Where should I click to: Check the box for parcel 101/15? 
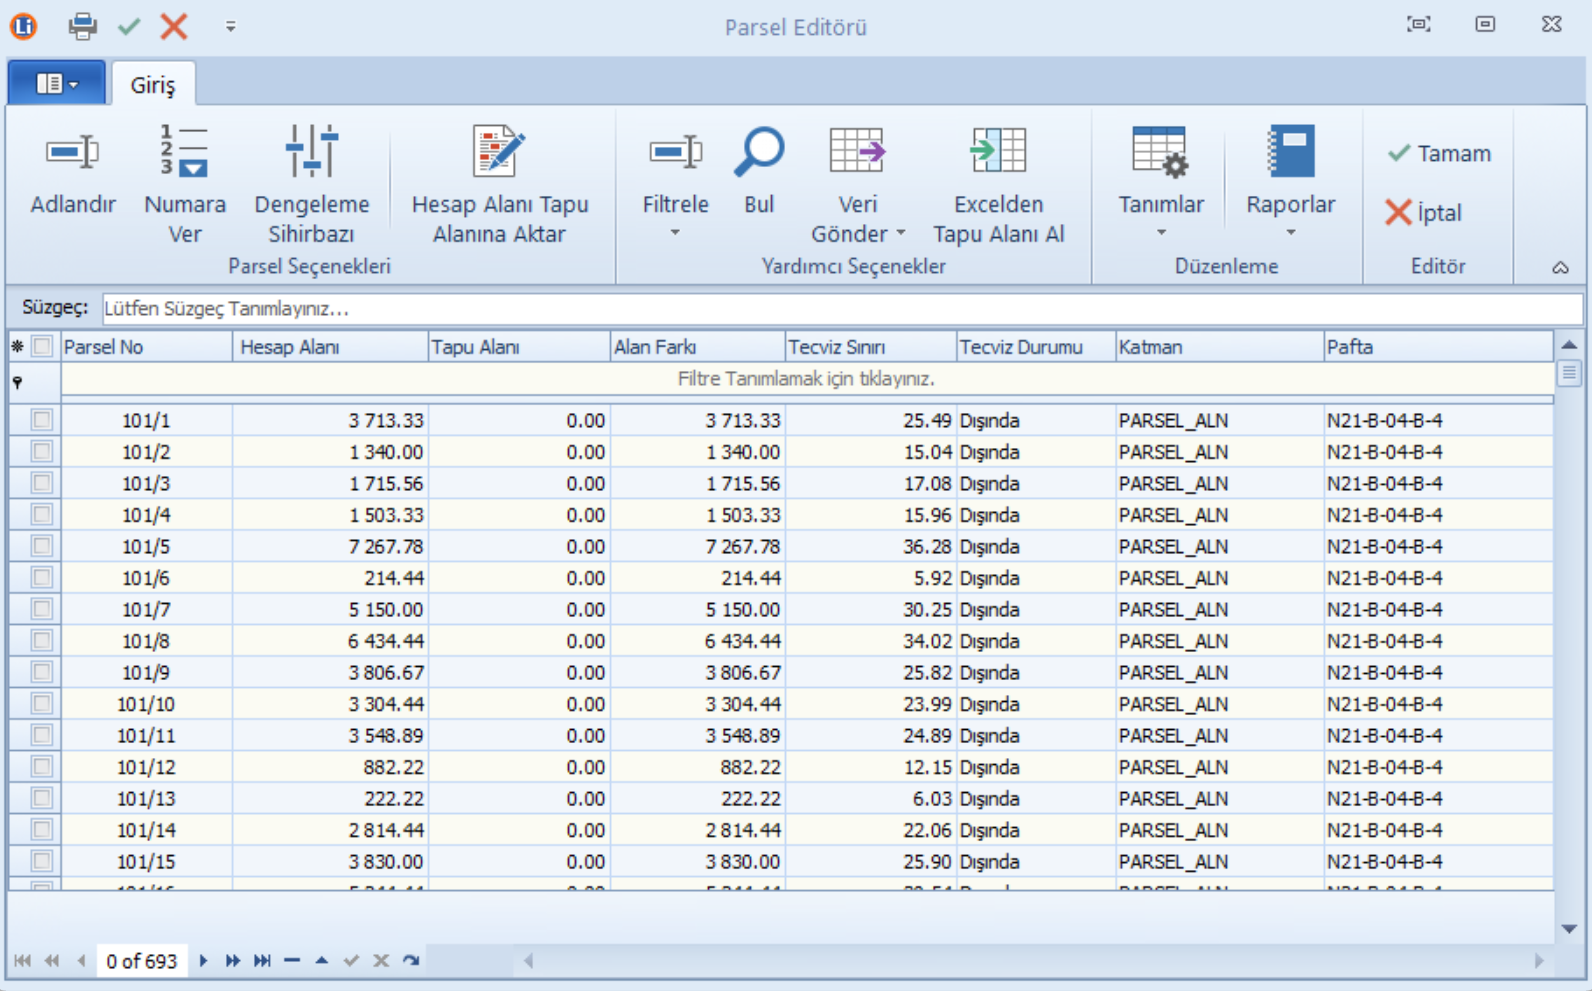(x=42, y=861)
